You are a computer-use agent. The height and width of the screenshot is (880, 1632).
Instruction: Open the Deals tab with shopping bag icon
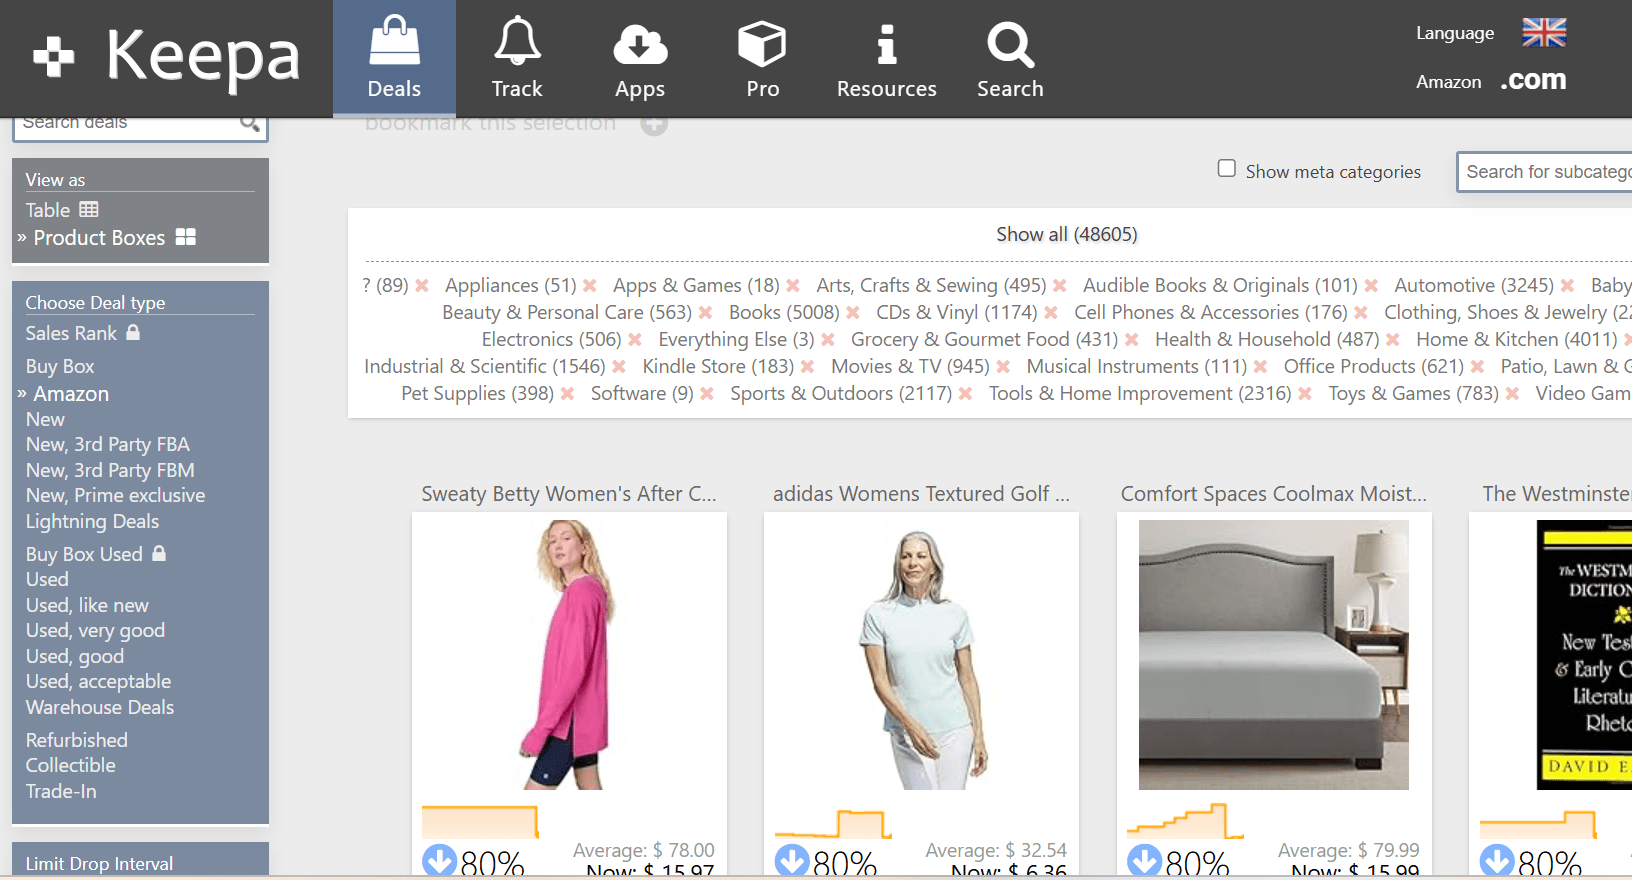click(394, 58)
